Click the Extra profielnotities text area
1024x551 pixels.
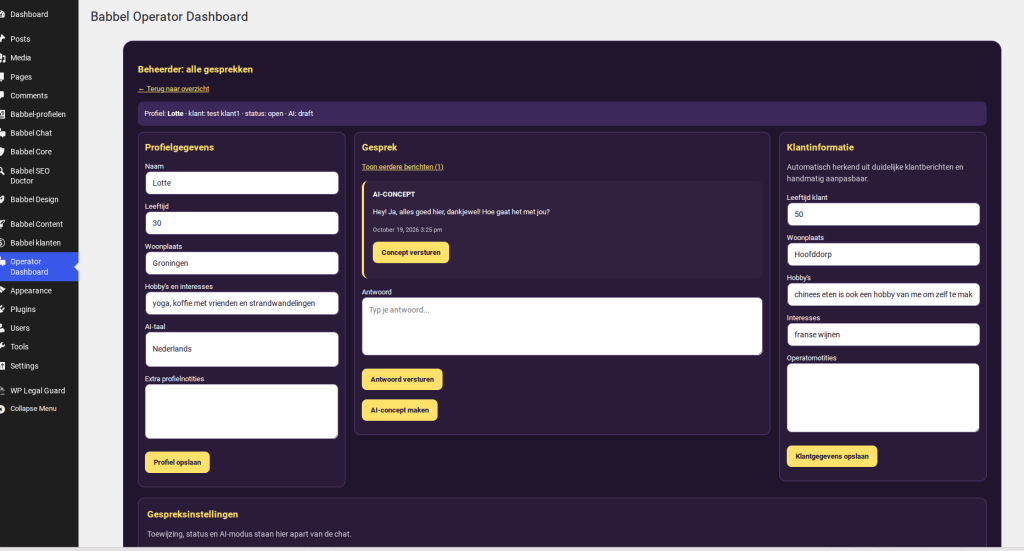click(x=242, y=411)
